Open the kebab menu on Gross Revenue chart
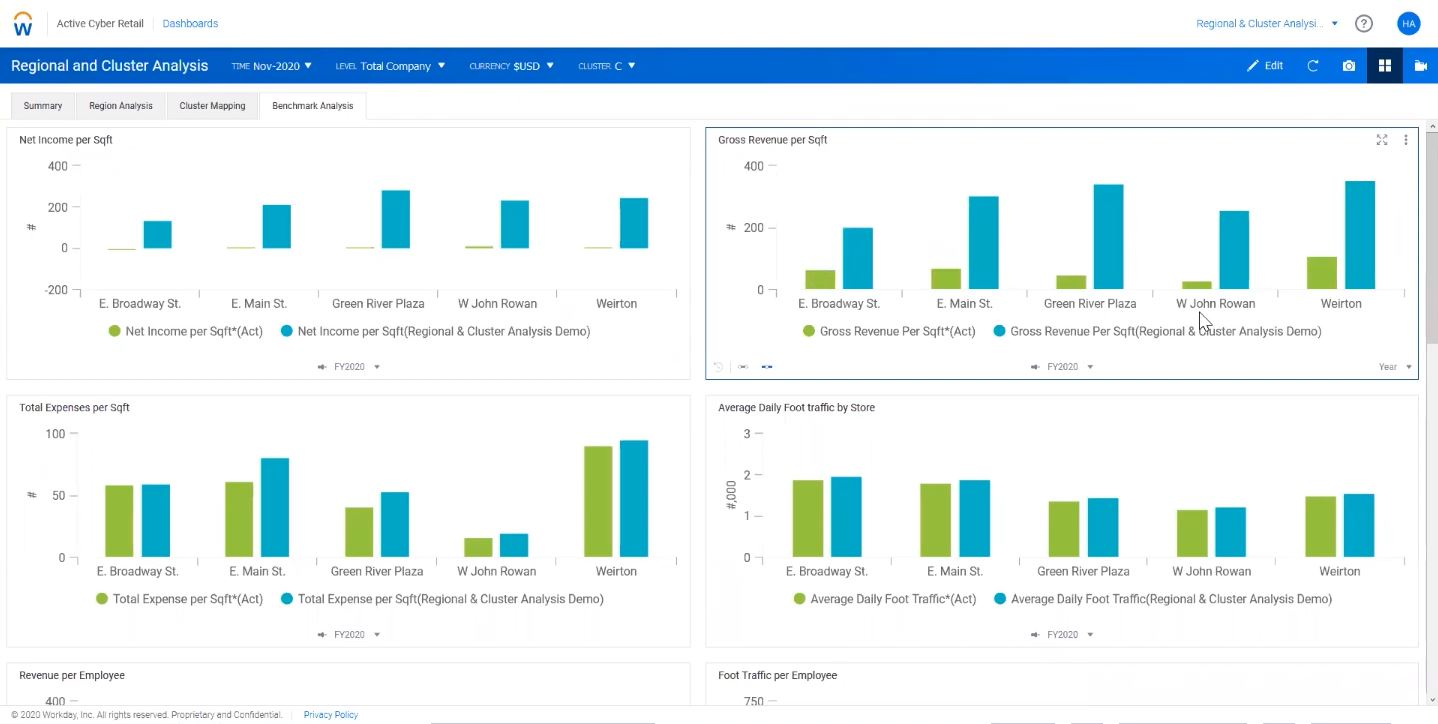This screenshot has width=1438, height=724. tap(1405, 140)
